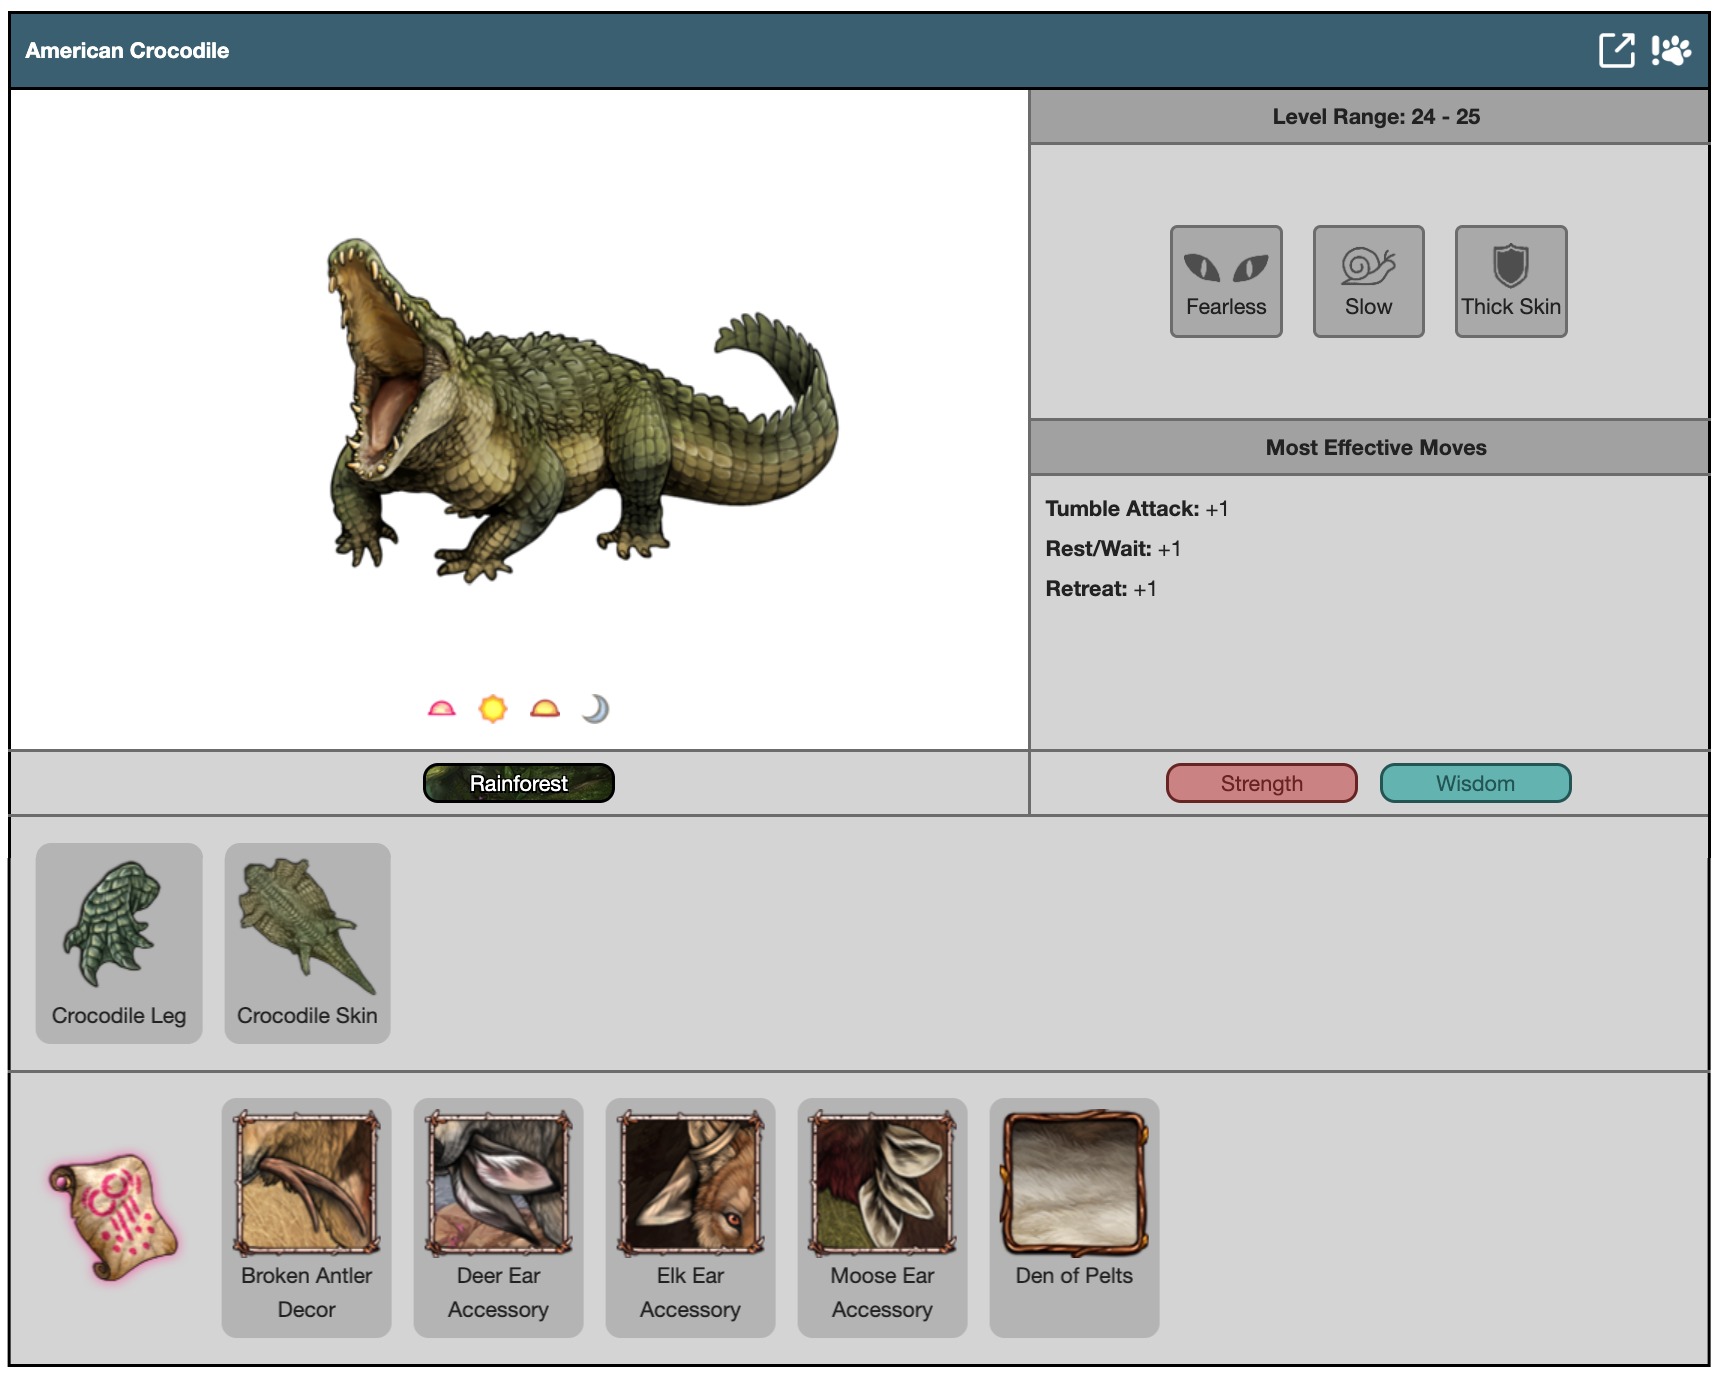
Task: Open the external link icon in header
Action: point(1616,50)
